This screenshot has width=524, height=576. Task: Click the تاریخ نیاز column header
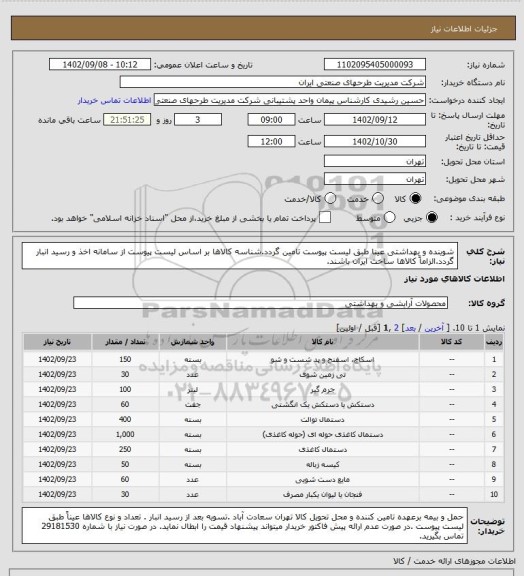pyautogui.click(x=57, y=342)
